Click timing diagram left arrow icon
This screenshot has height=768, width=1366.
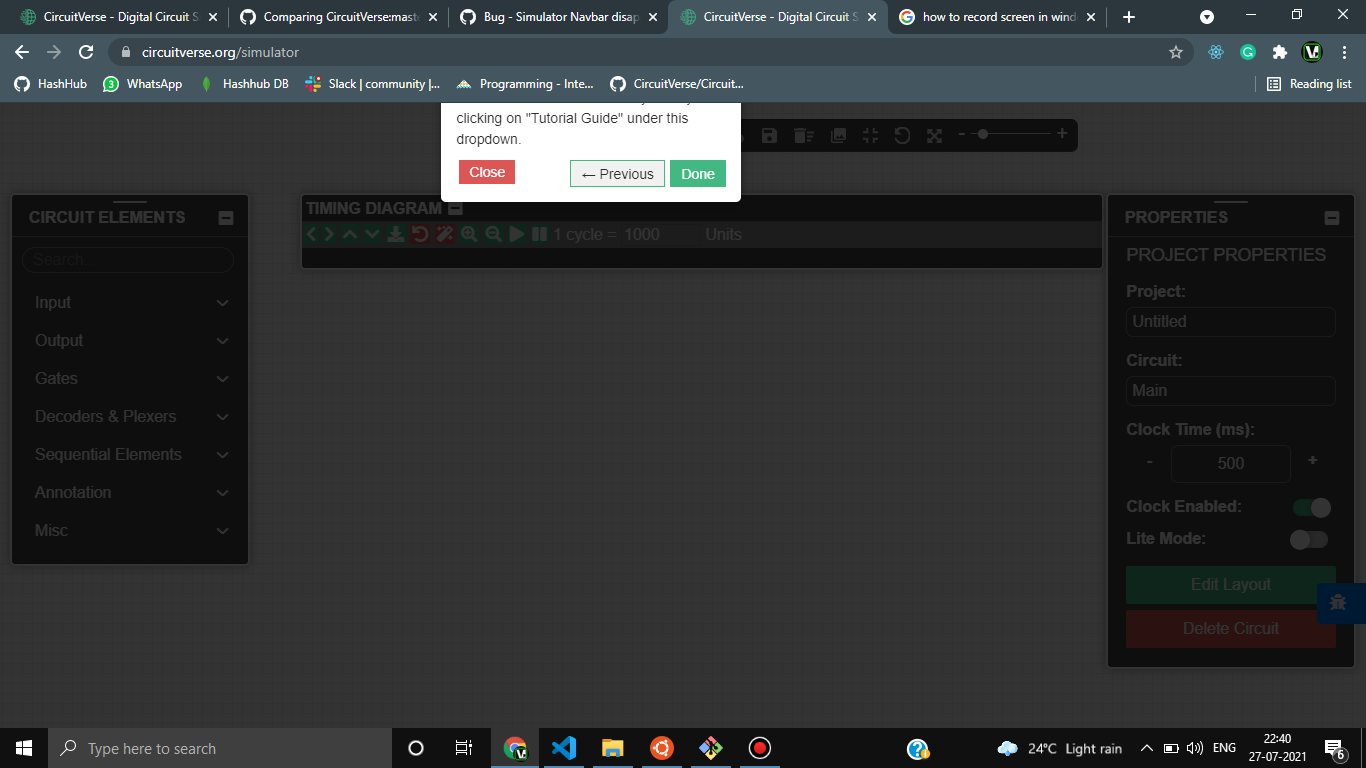point(312,234)
